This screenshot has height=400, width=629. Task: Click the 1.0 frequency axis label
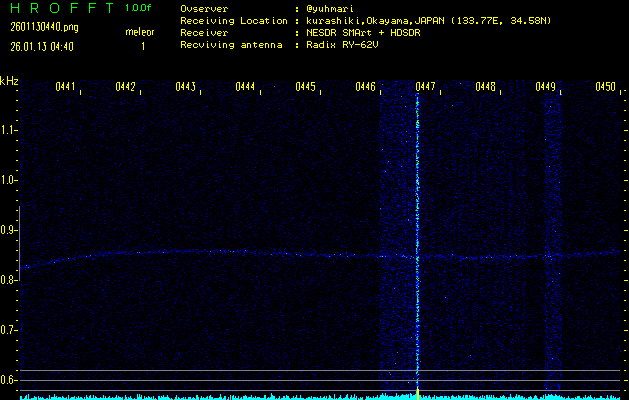coord(9,180)
